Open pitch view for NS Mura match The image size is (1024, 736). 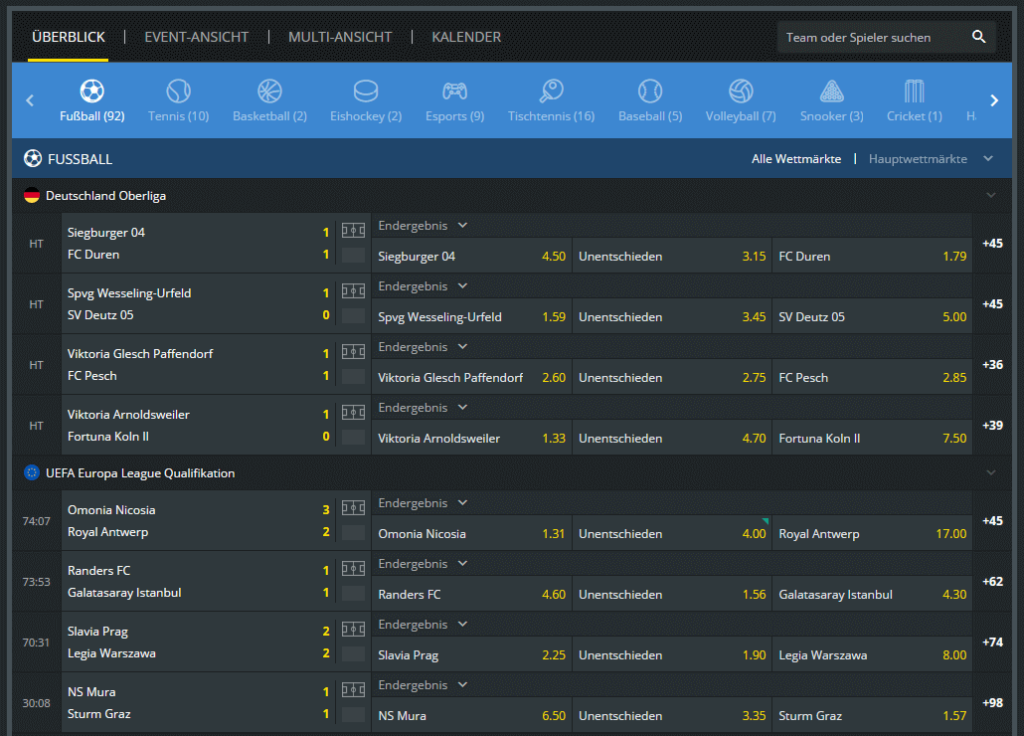click(353, 690)
